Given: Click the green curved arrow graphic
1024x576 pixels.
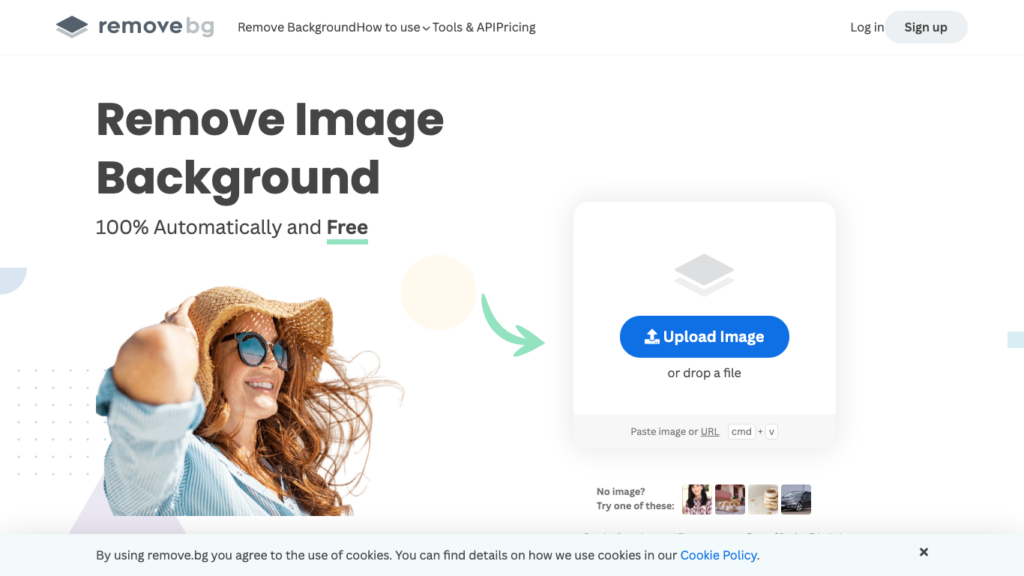Looking at the screenshot, I should tap(511, 325).
